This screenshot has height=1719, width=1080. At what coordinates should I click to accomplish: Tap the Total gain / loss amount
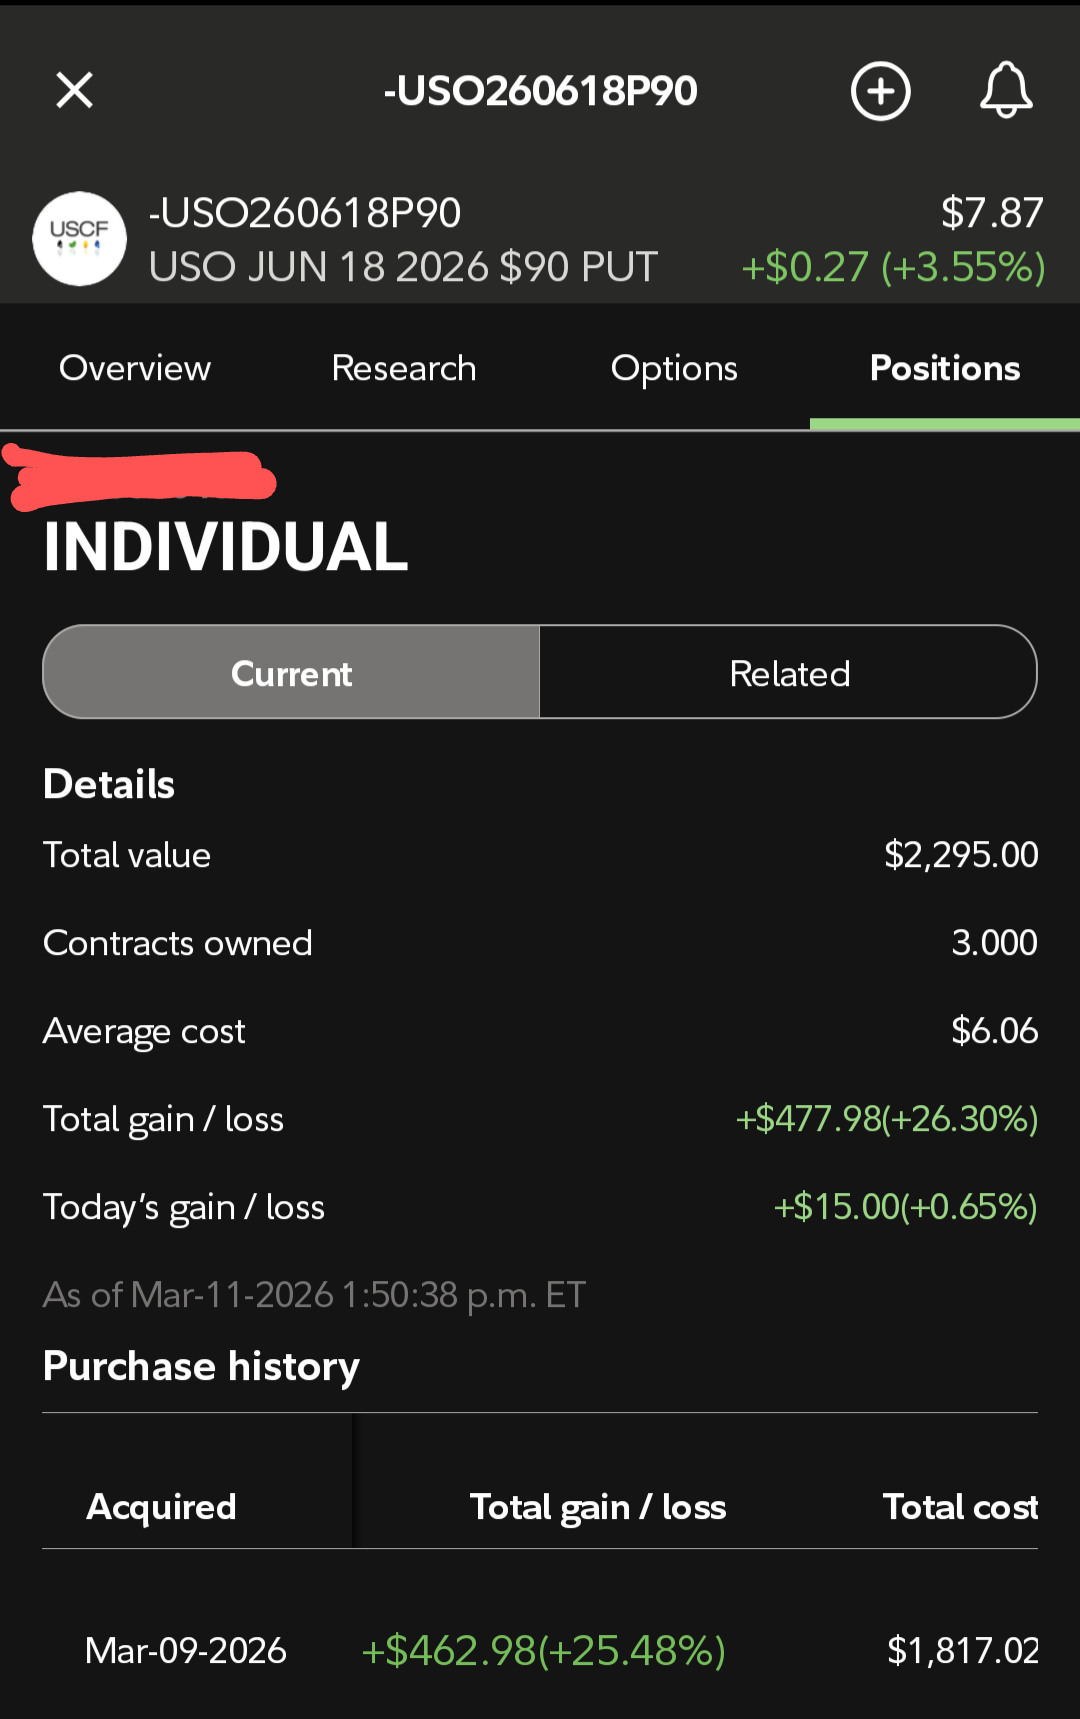(x=886, y=1118)
